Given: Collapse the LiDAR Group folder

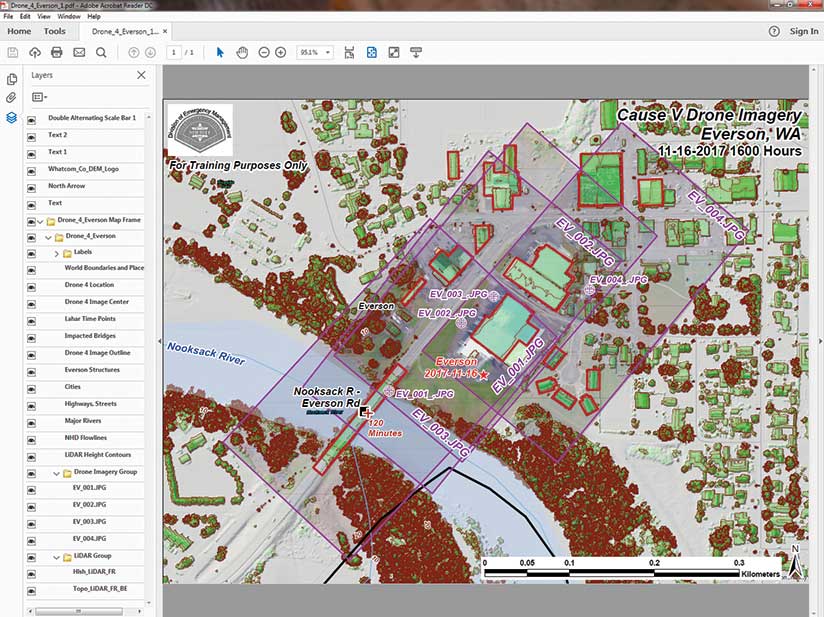Looking at the screenshot, I should (57, 557).
